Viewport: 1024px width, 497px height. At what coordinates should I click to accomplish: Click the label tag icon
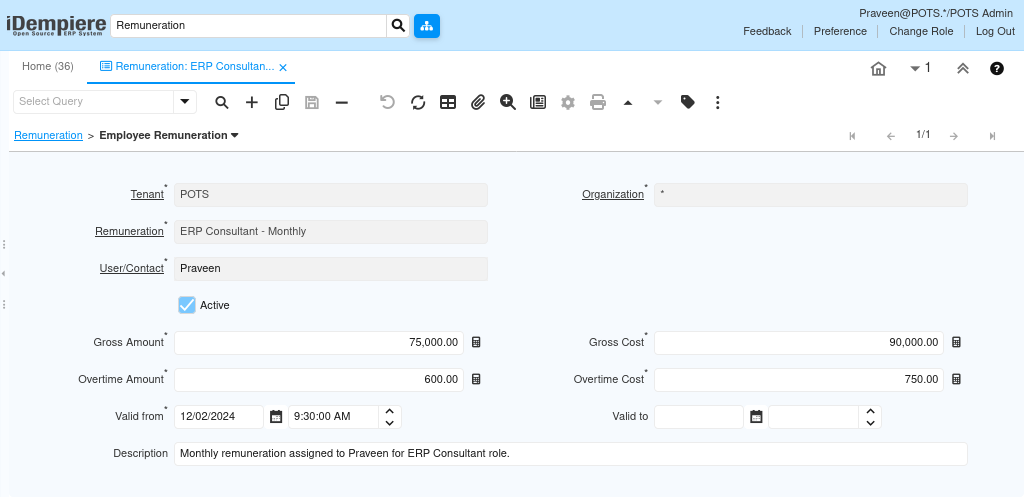coord(688,103)
